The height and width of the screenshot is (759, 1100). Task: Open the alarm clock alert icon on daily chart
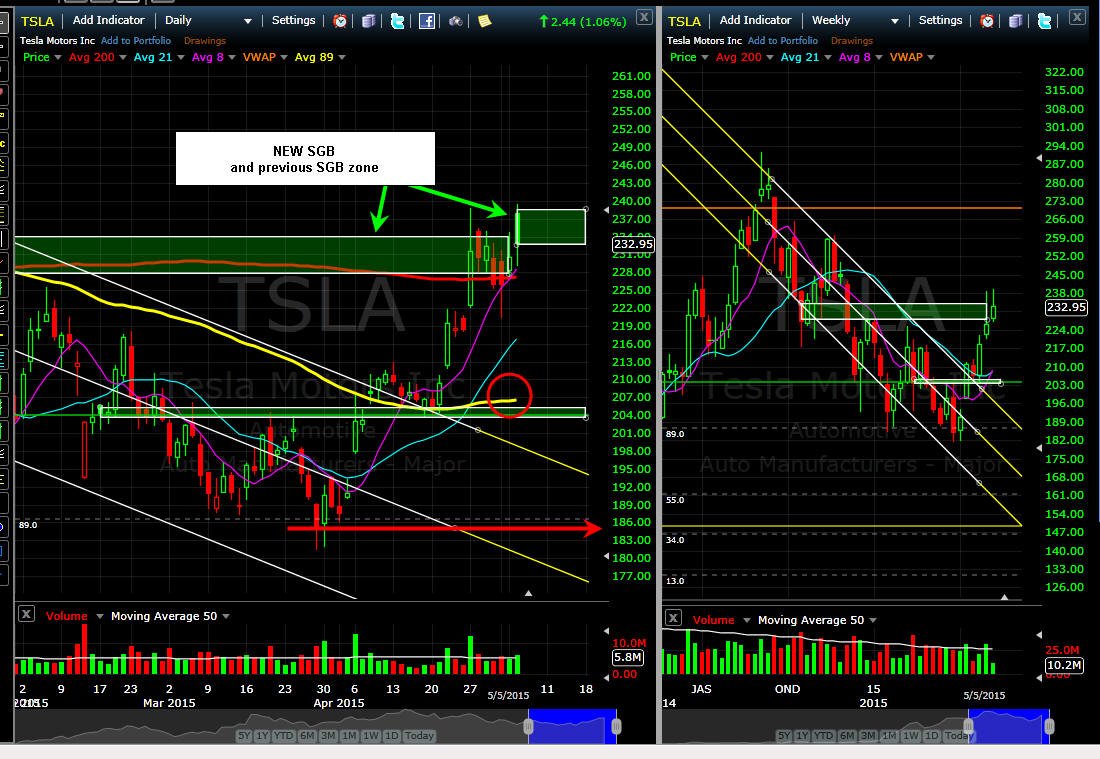click(x=340, y=21)
